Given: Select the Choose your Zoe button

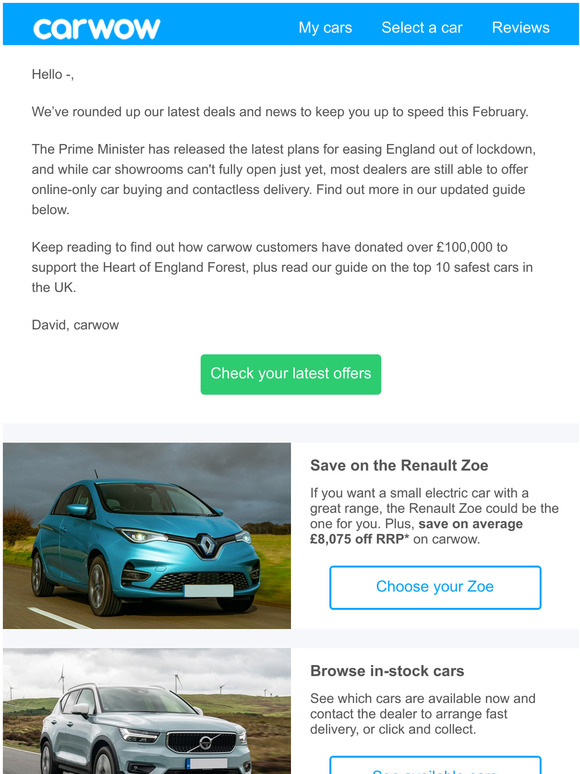Looking at the screenshot, I should click(435, 587).
